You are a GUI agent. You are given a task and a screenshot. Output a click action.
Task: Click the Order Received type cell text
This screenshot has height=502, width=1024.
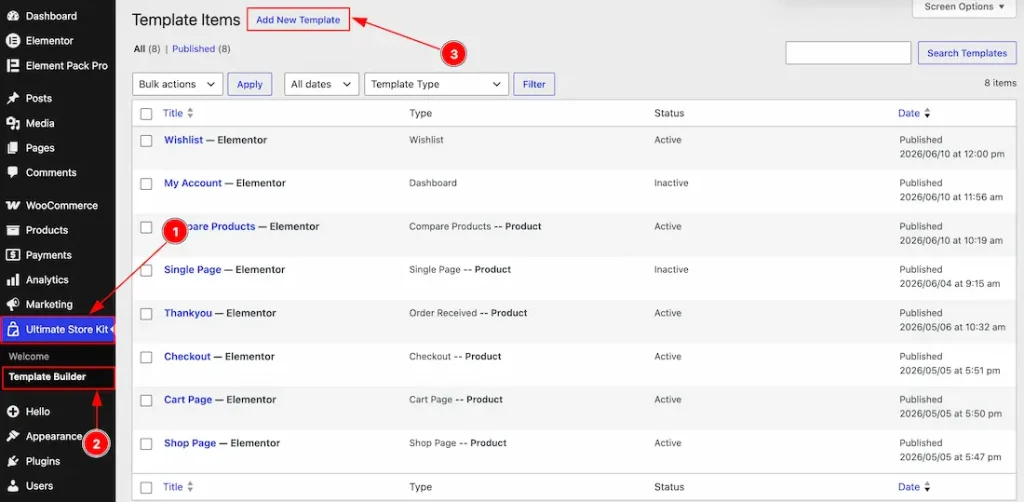468,313
